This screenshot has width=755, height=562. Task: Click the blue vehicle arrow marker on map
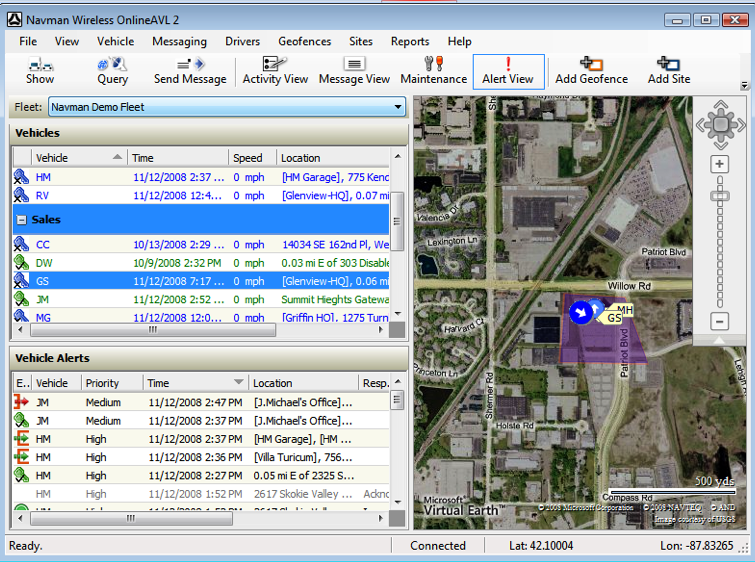[581, 312]
